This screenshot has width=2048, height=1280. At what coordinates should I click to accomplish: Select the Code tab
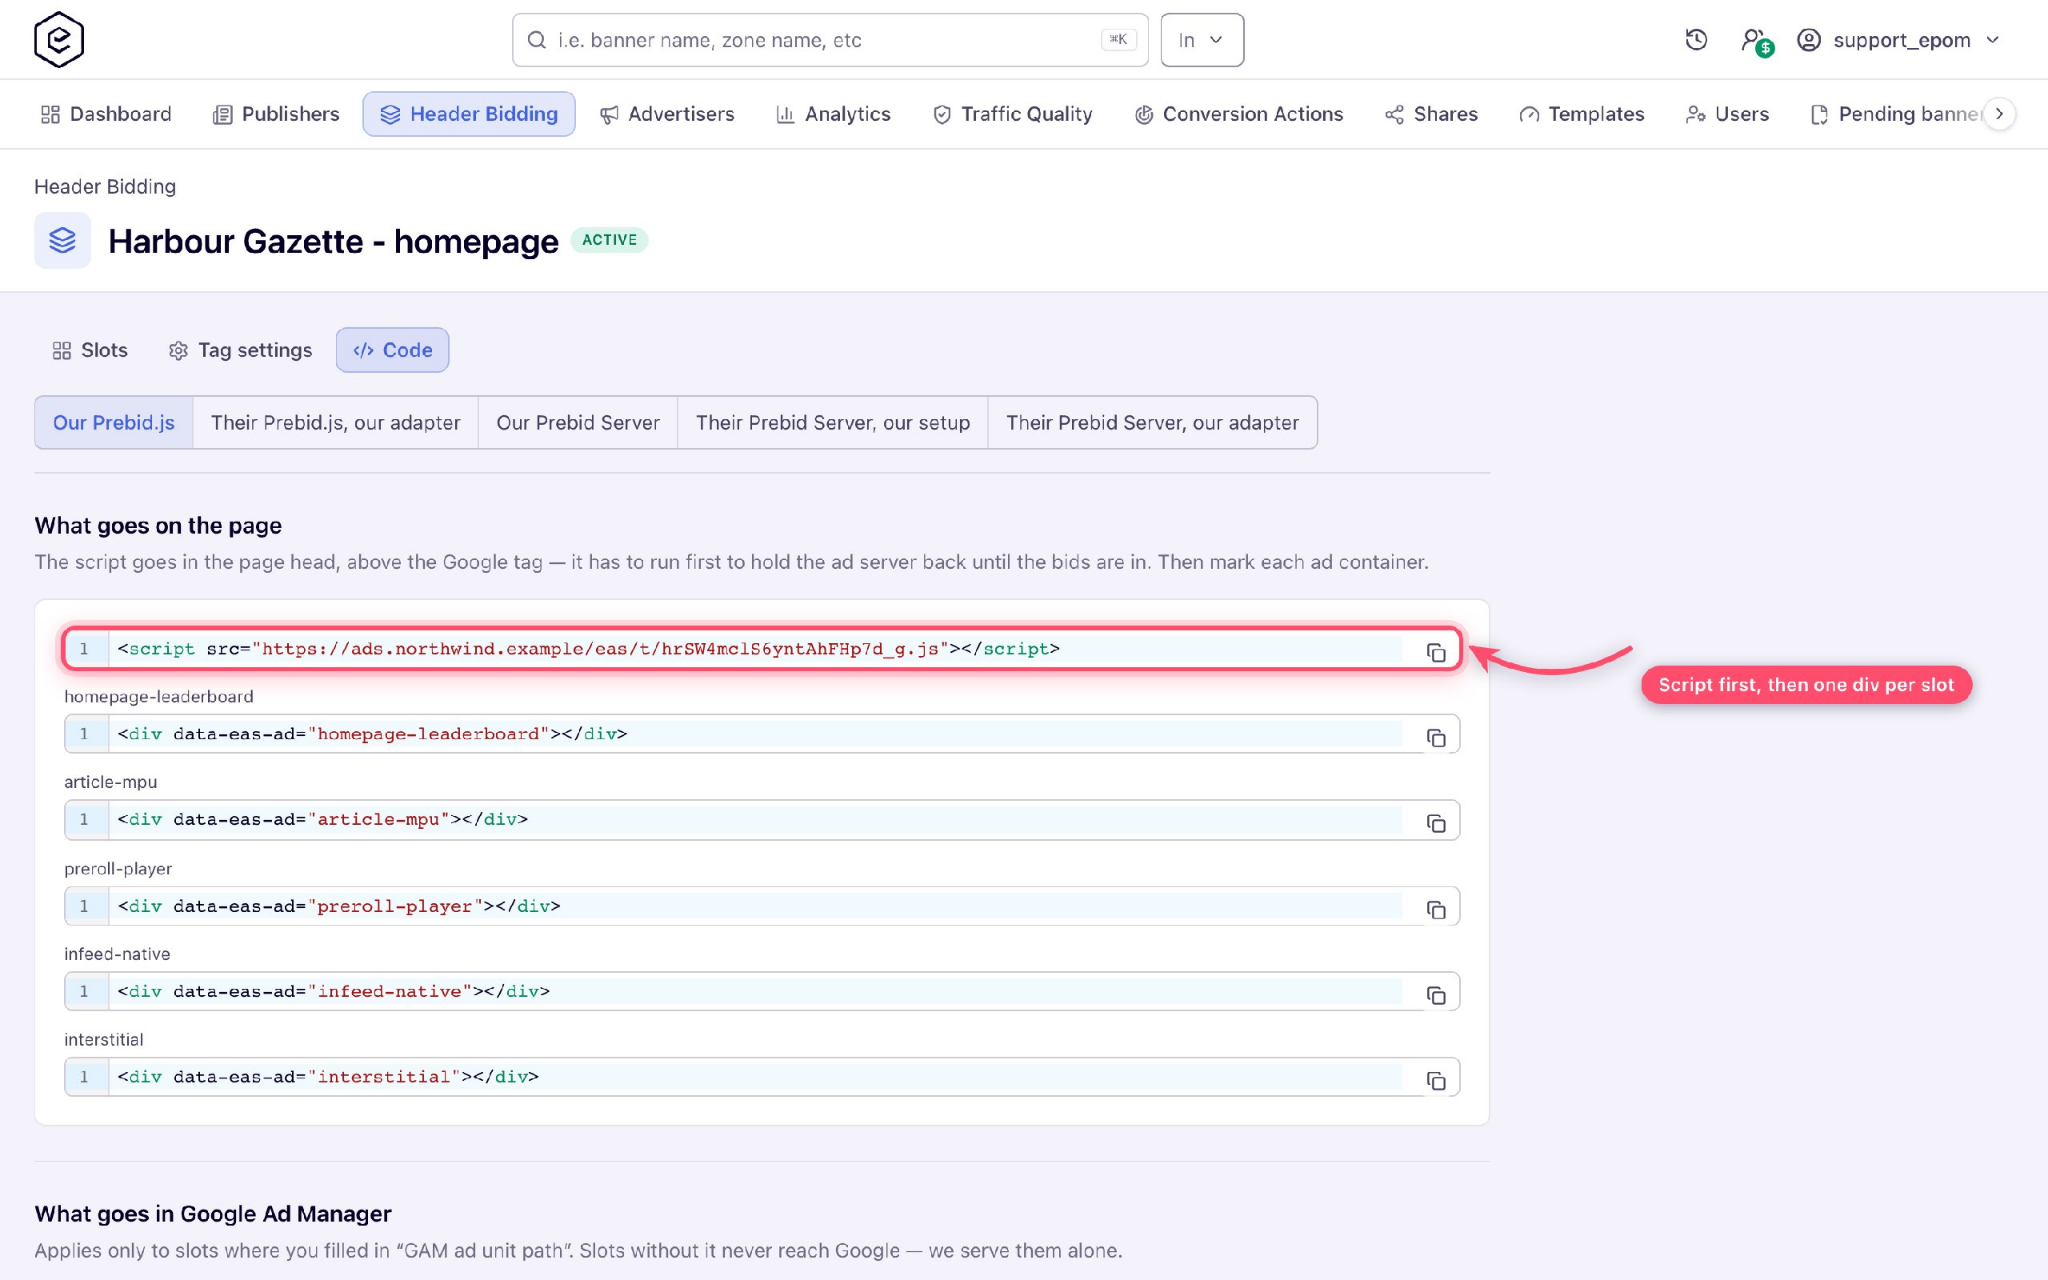click(392, 350)
